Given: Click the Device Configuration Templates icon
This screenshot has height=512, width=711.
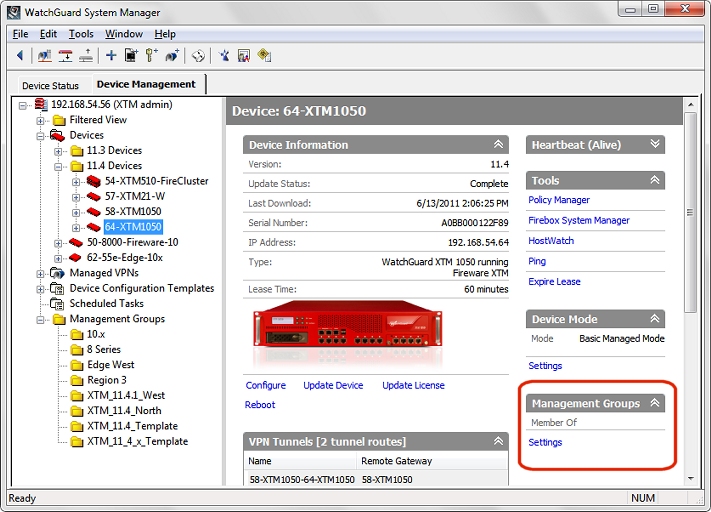Looking at the screenshot, I should [x=58, y=288].
